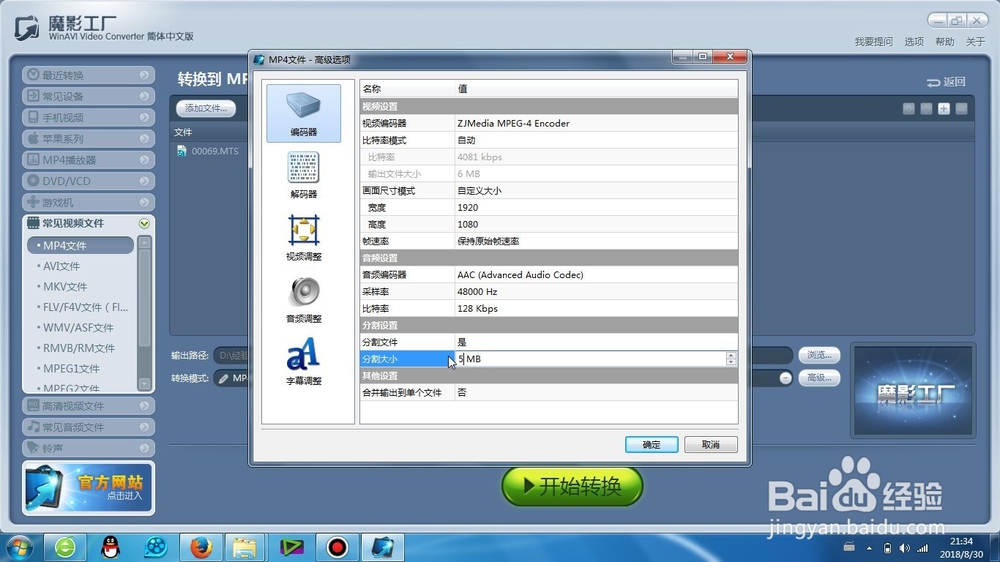This screenshot has width=1000, height=562.
Task: Expand the 手机视频 category
Action: pos(88,117)
